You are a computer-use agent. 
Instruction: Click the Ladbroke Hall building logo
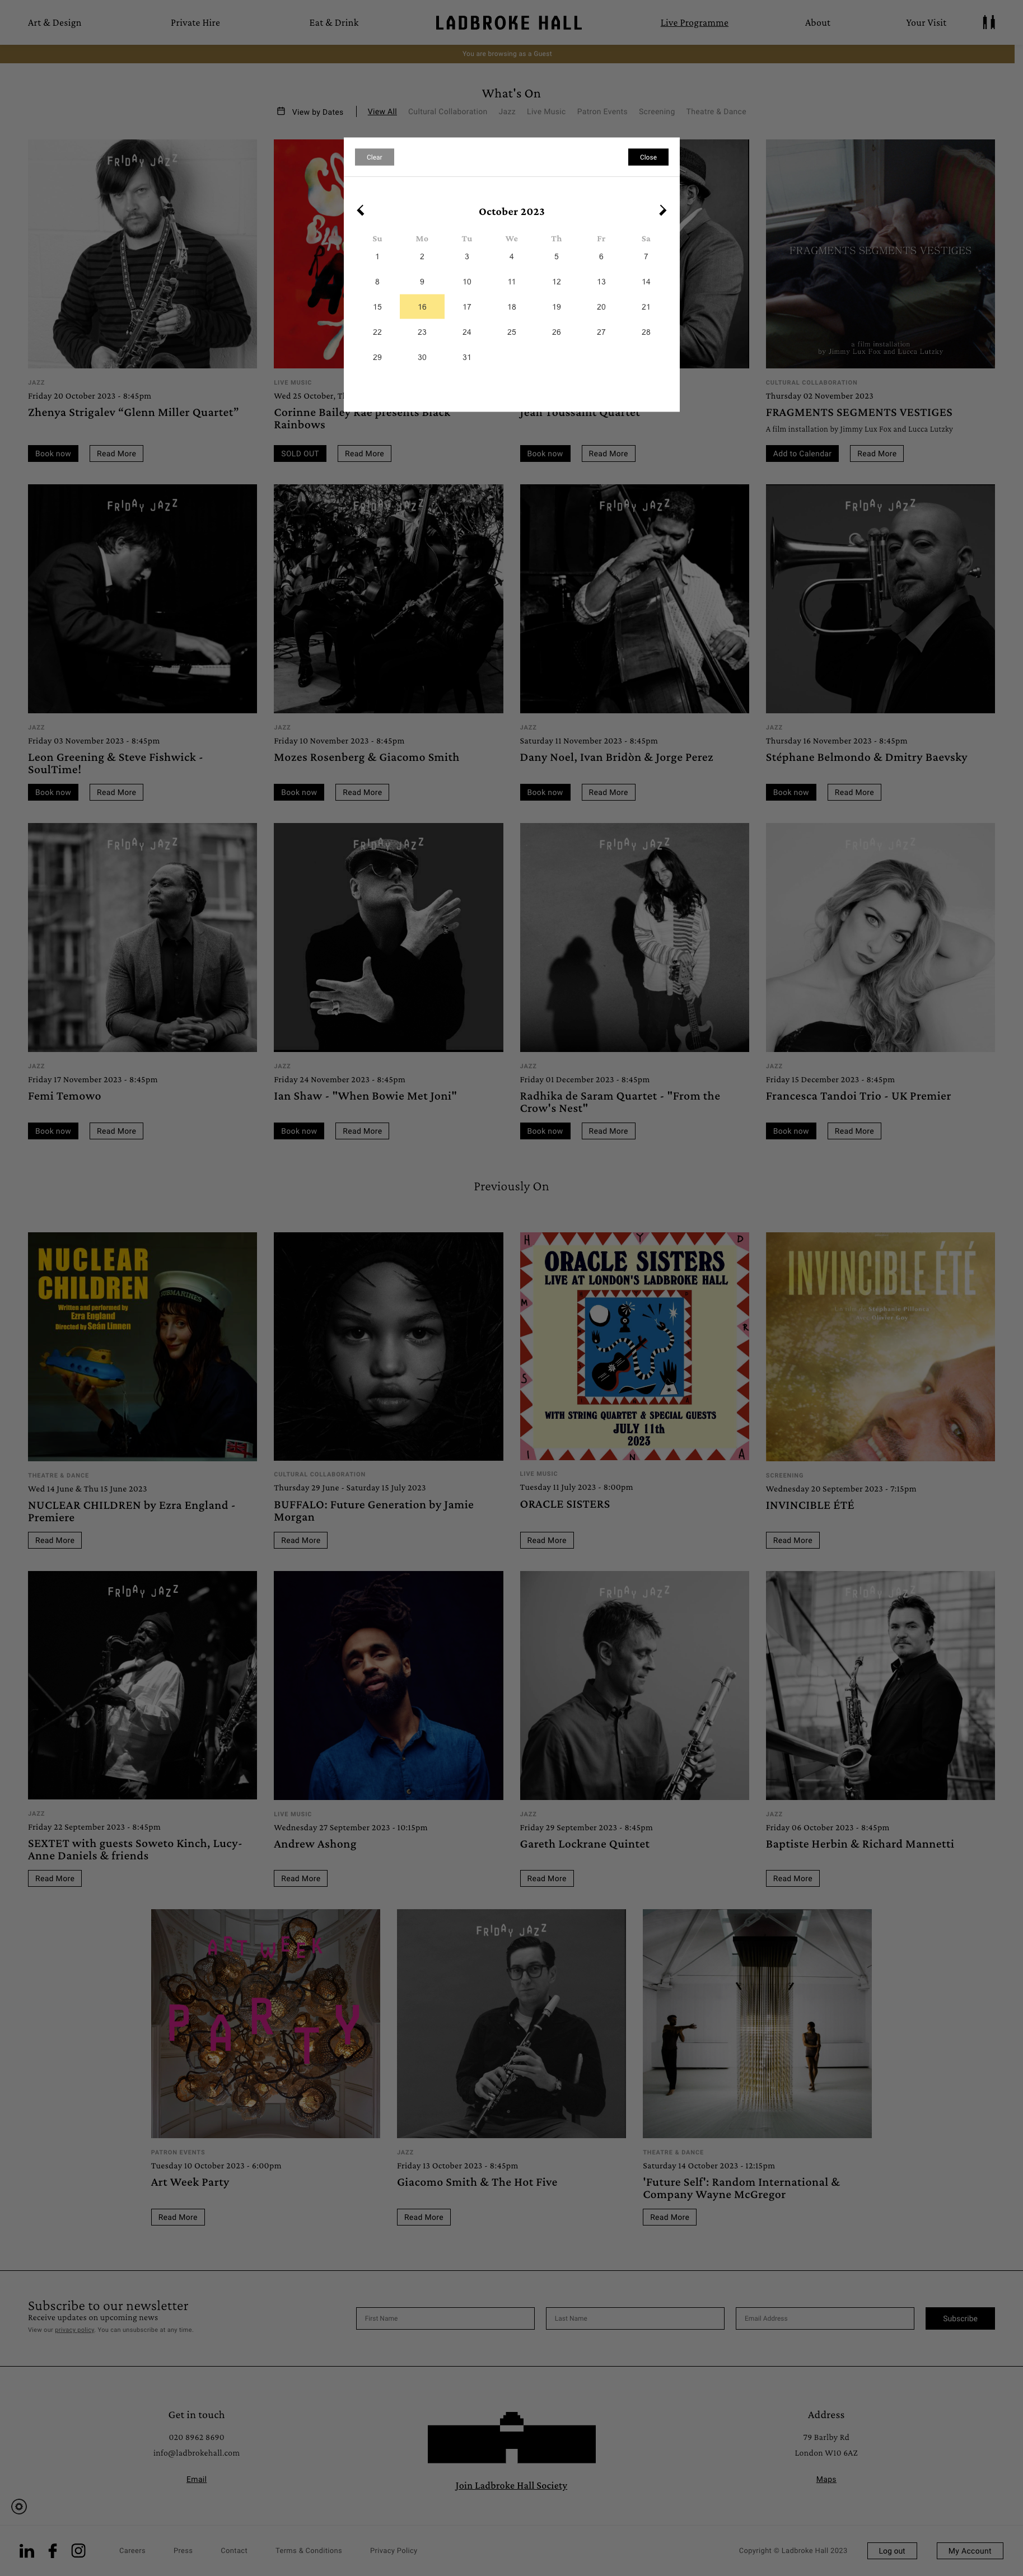(511, 2437)
